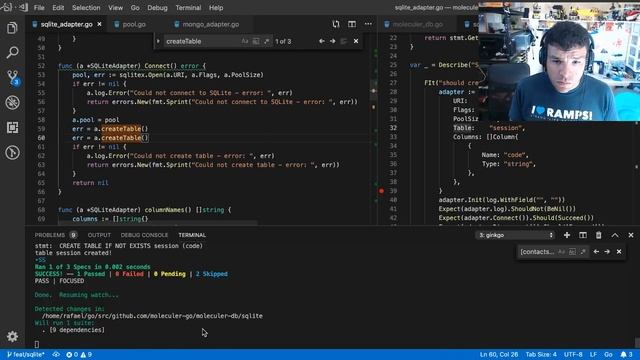Viewport: 640px width, 360px height.
Task: Open Source Control view with badge
Action: click(x=13, y=77)
